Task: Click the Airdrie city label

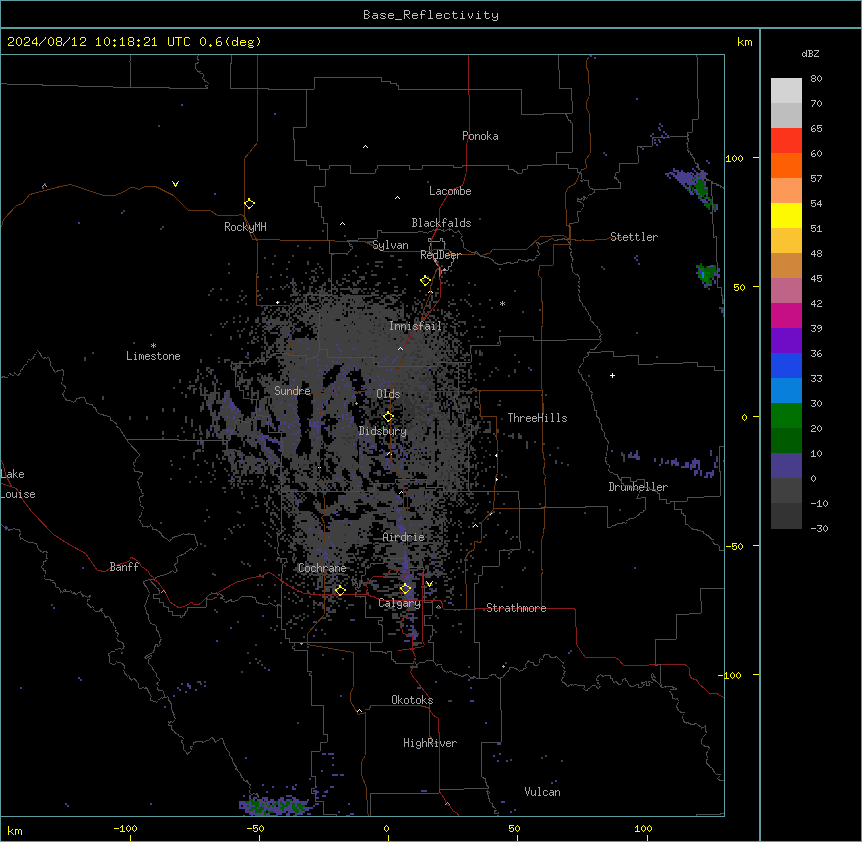Action: (404, 537)
